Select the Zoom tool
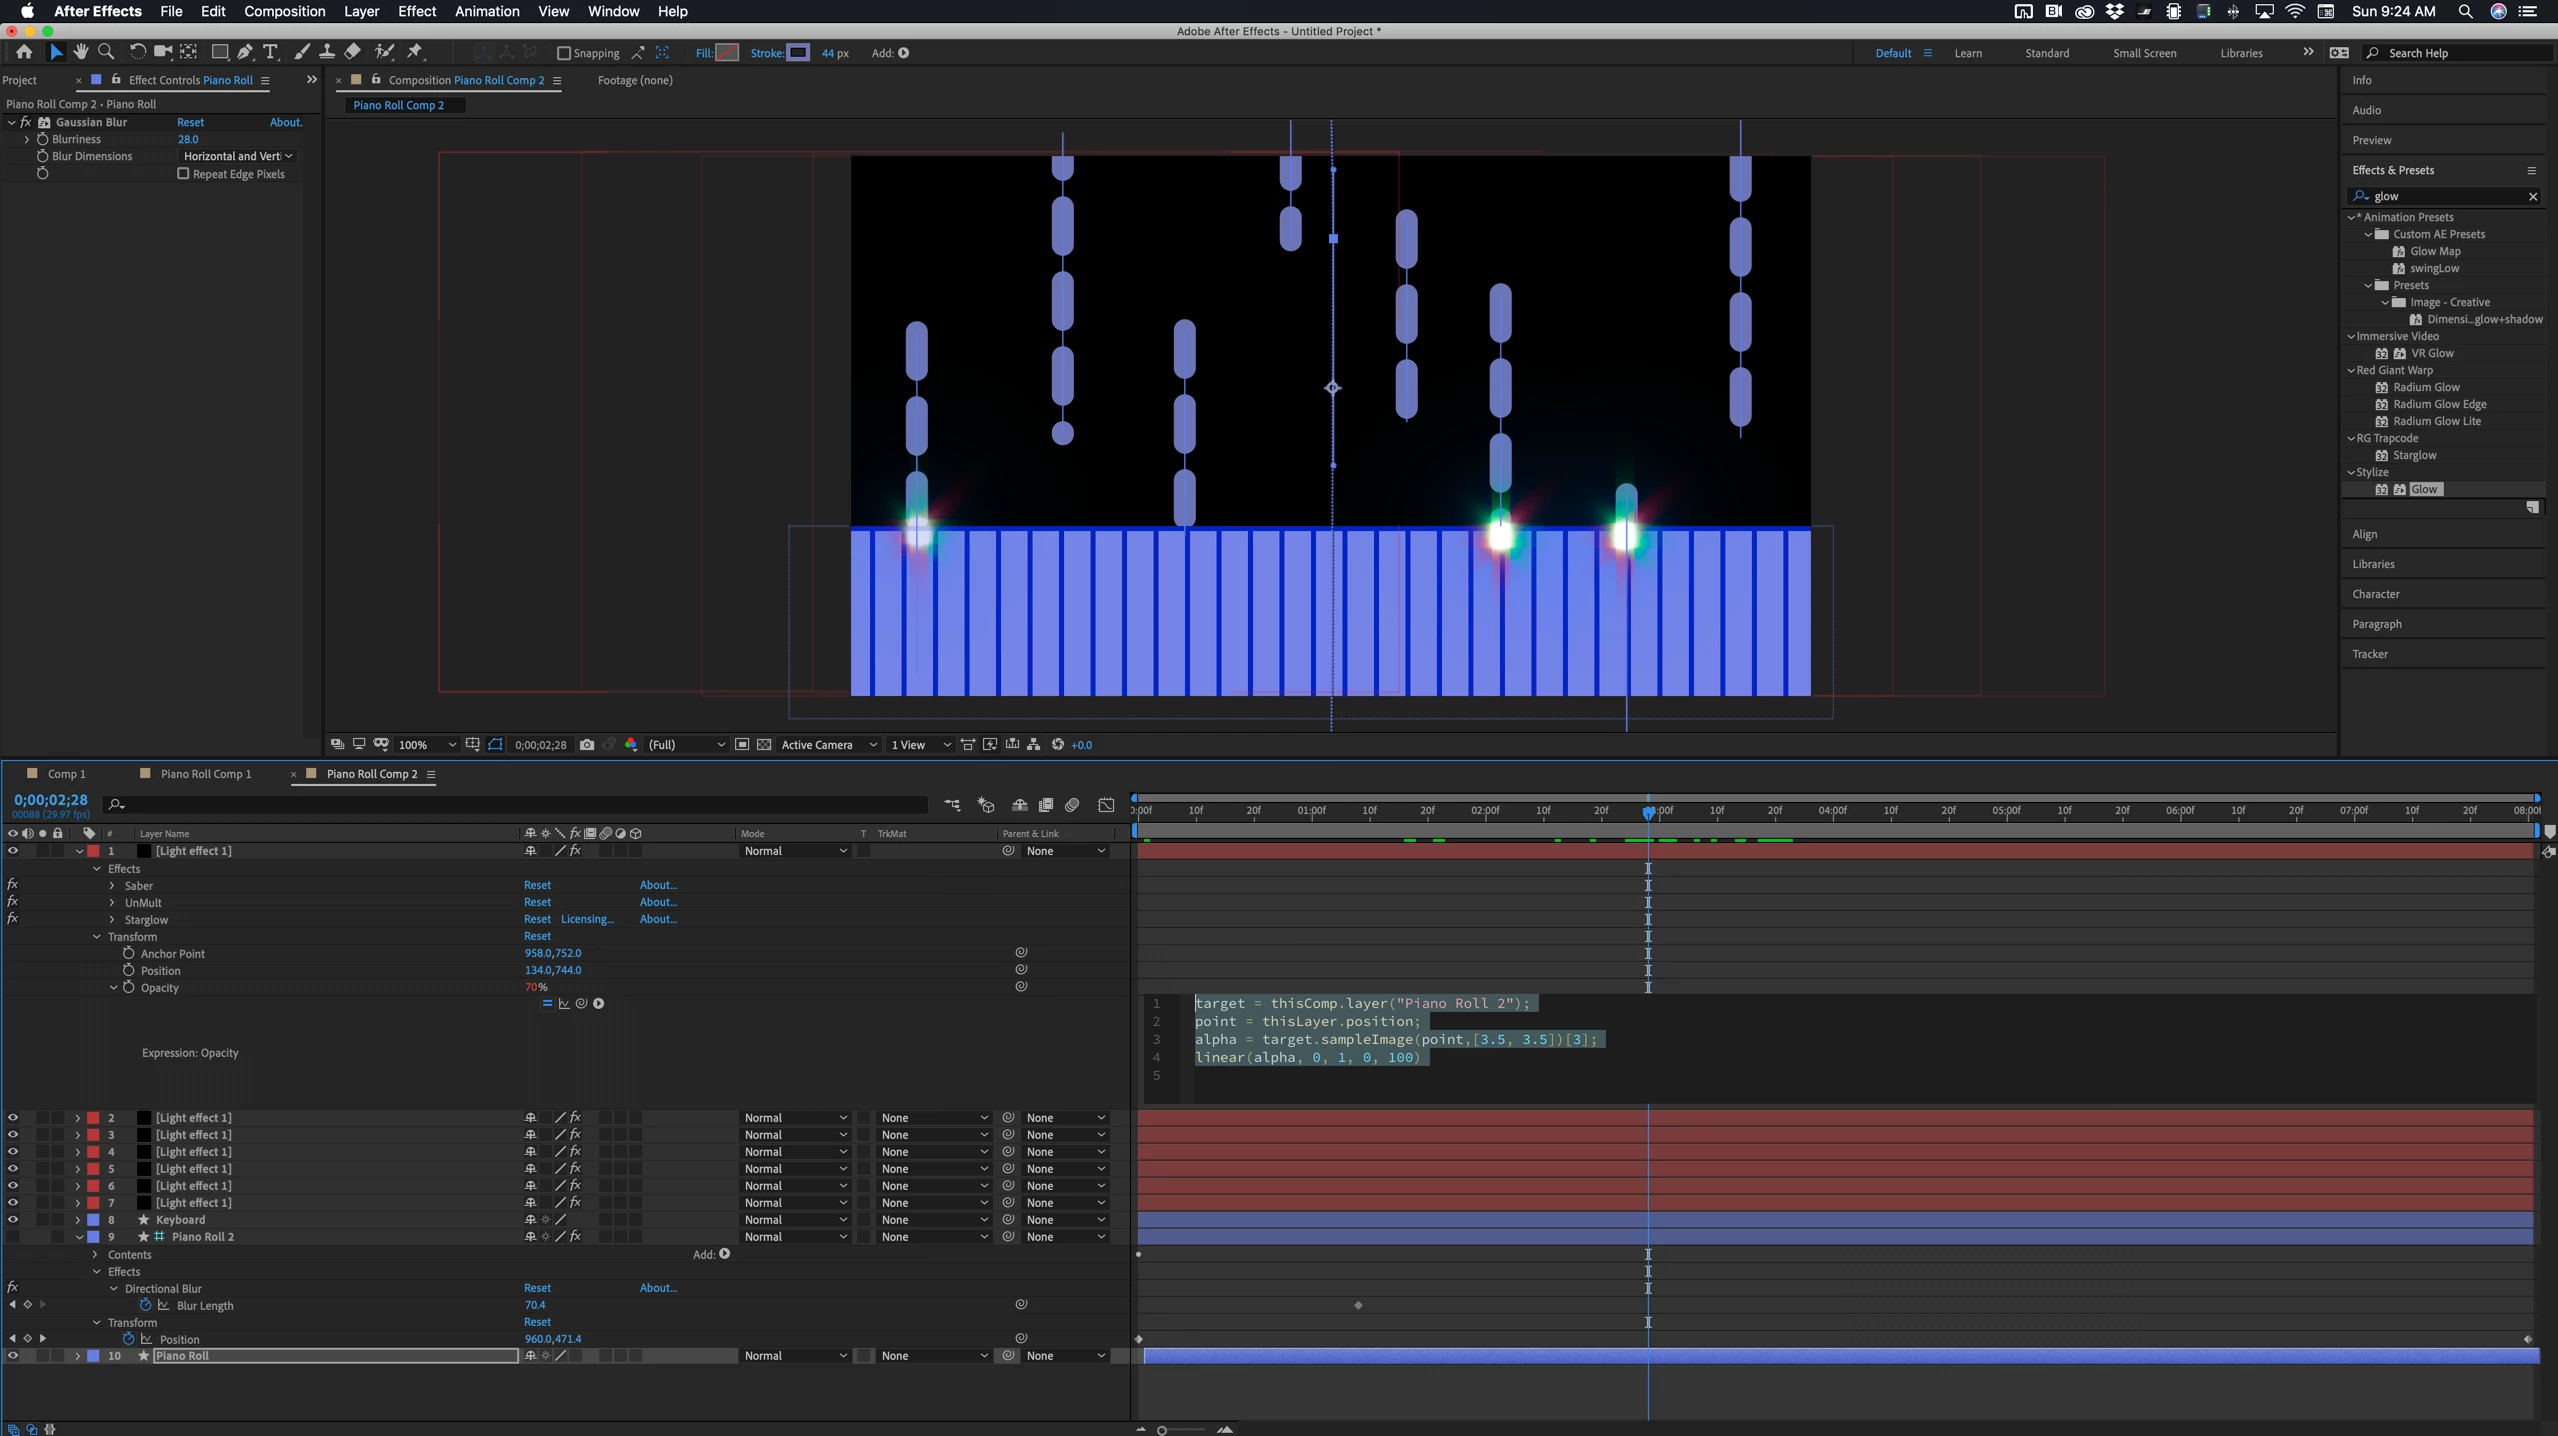The width and height of the screenshot is (2558, 1436). (x=106, y=52)
